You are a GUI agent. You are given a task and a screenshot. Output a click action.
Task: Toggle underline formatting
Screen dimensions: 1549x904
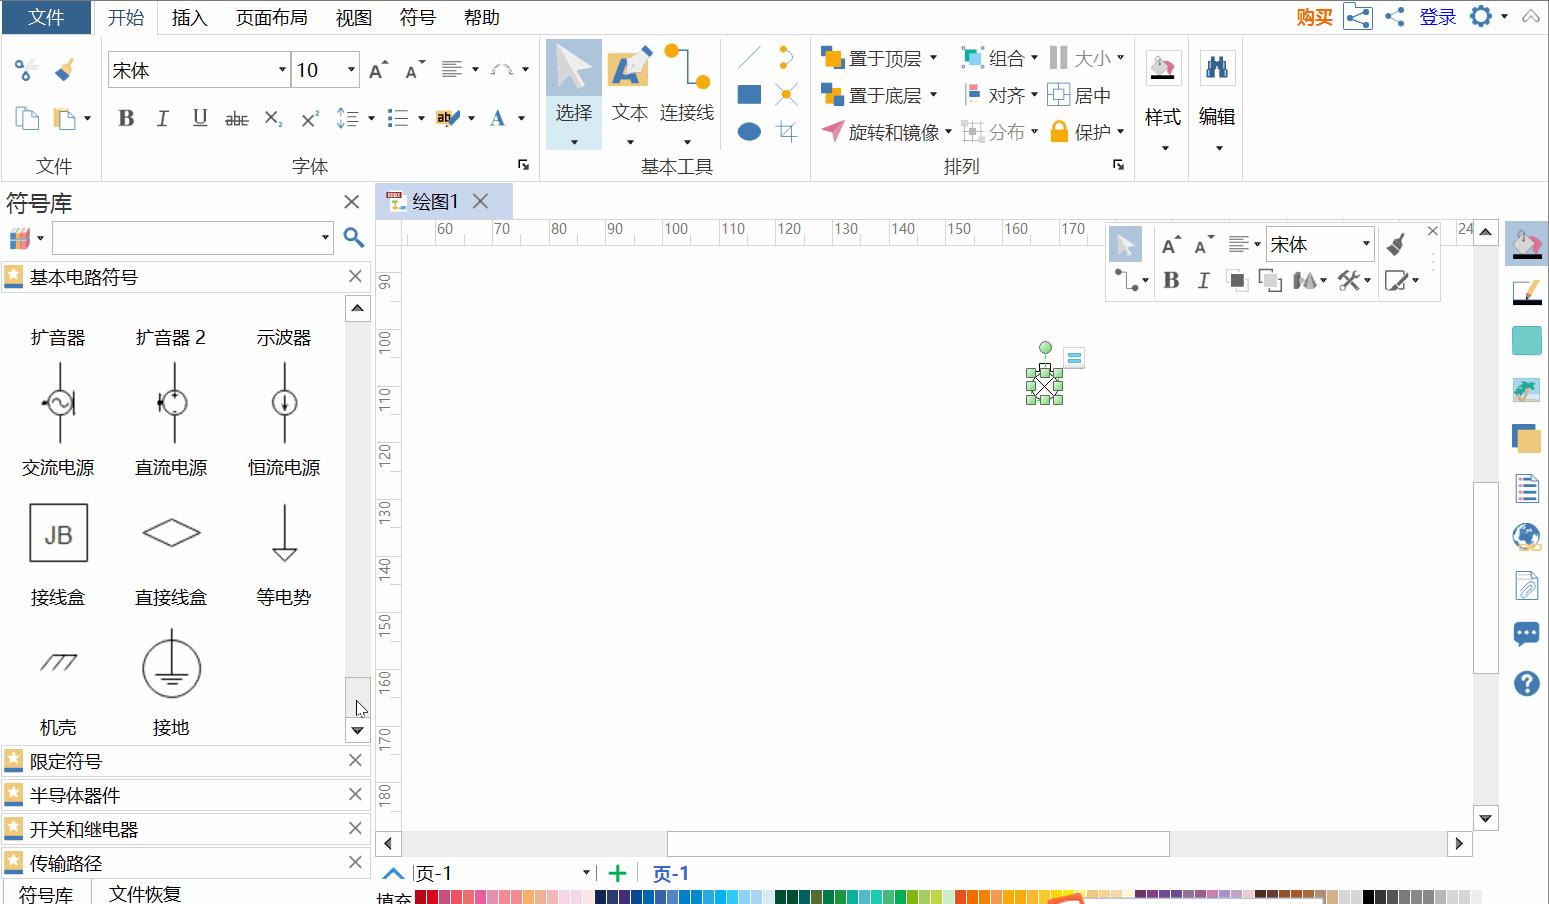199,118
